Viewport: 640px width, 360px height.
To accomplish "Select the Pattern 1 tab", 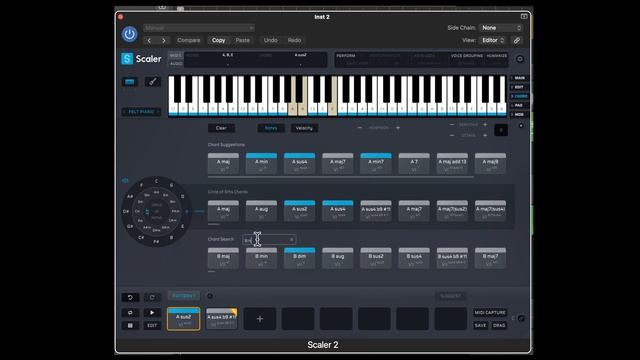I will [184, 296].
